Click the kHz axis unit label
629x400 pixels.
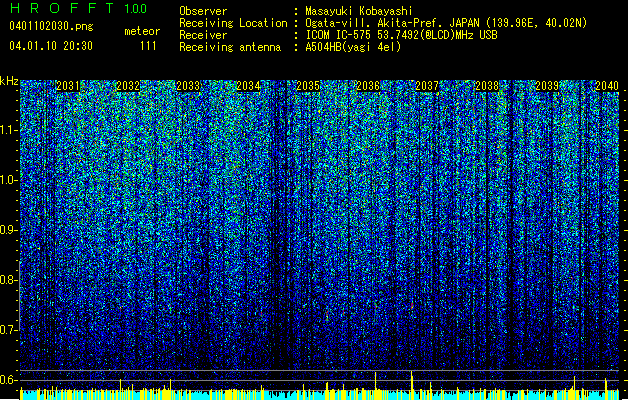click(9, 81)
